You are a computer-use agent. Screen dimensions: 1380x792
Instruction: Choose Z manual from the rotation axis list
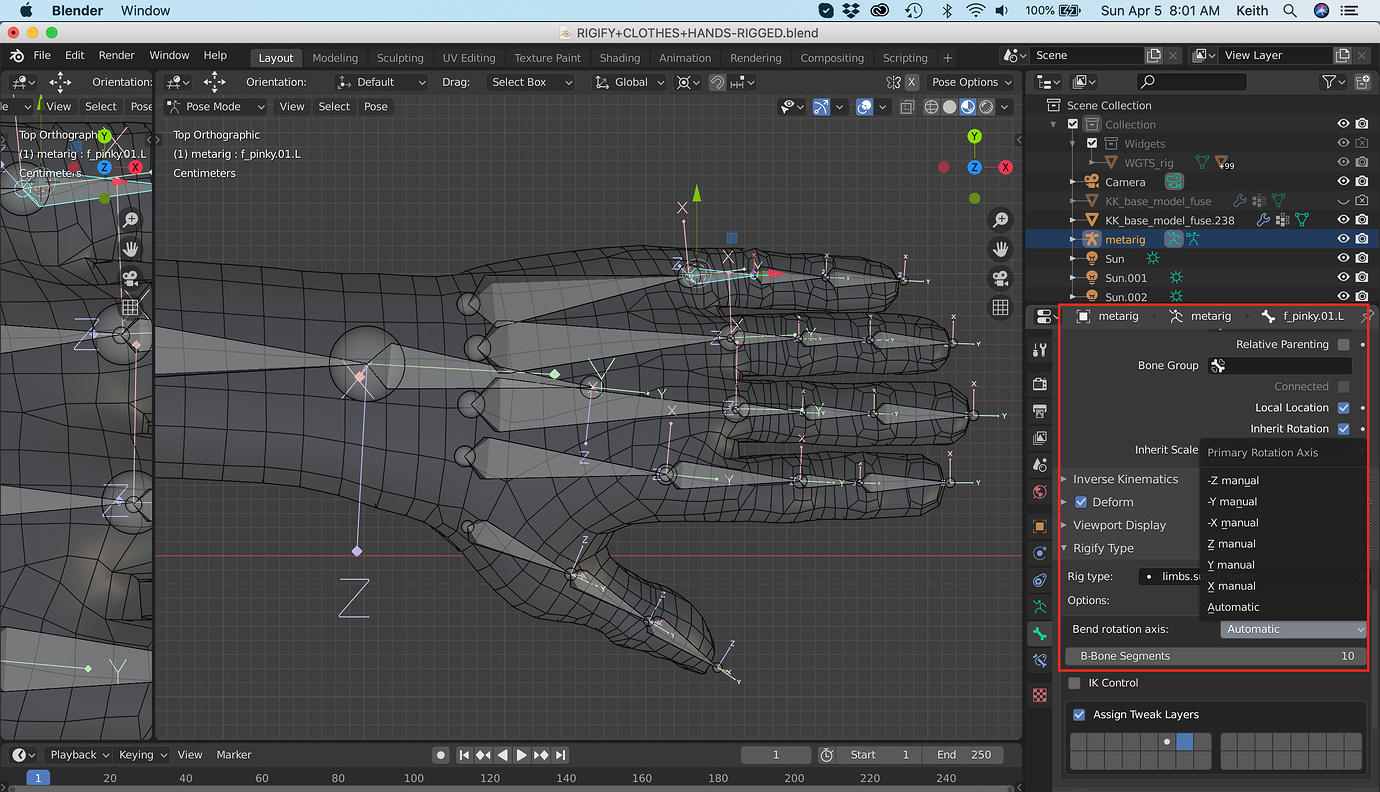(1231, 544)
